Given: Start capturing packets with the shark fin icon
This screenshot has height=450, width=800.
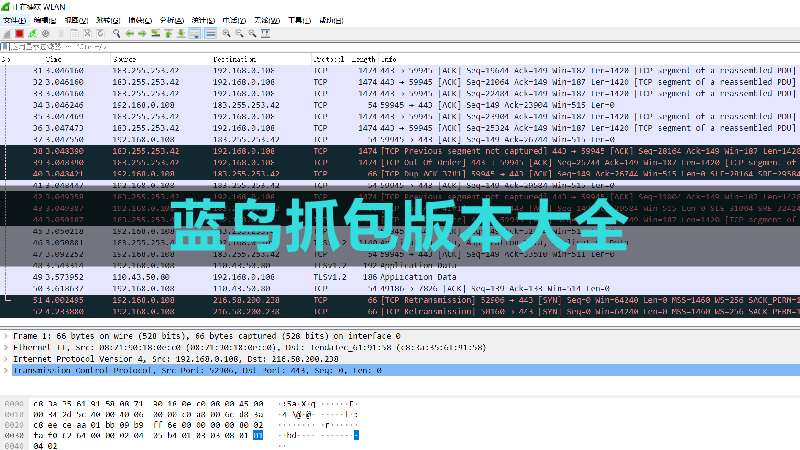Looking at the screenshot, I should click(7, 33).
